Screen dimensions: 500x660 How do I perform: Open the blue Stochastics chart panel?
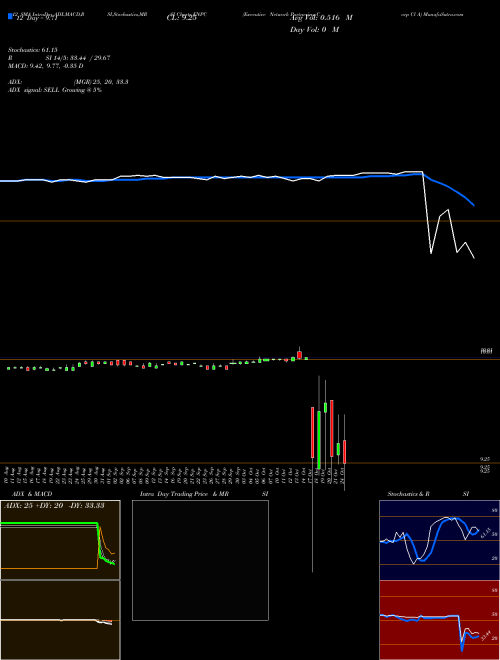click(x=439, y=540)
